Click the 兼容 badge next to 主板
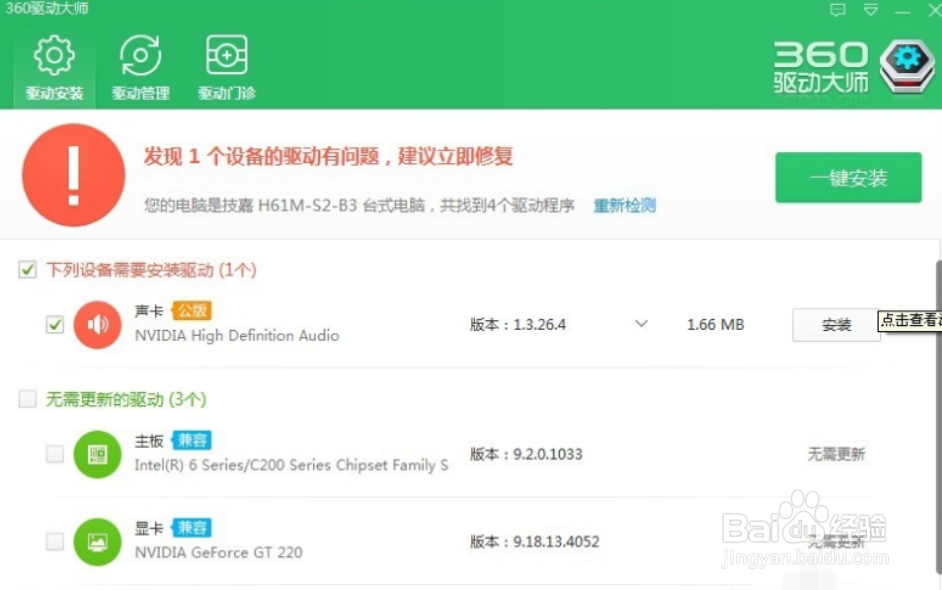942x590 pixels. [192, 440]
